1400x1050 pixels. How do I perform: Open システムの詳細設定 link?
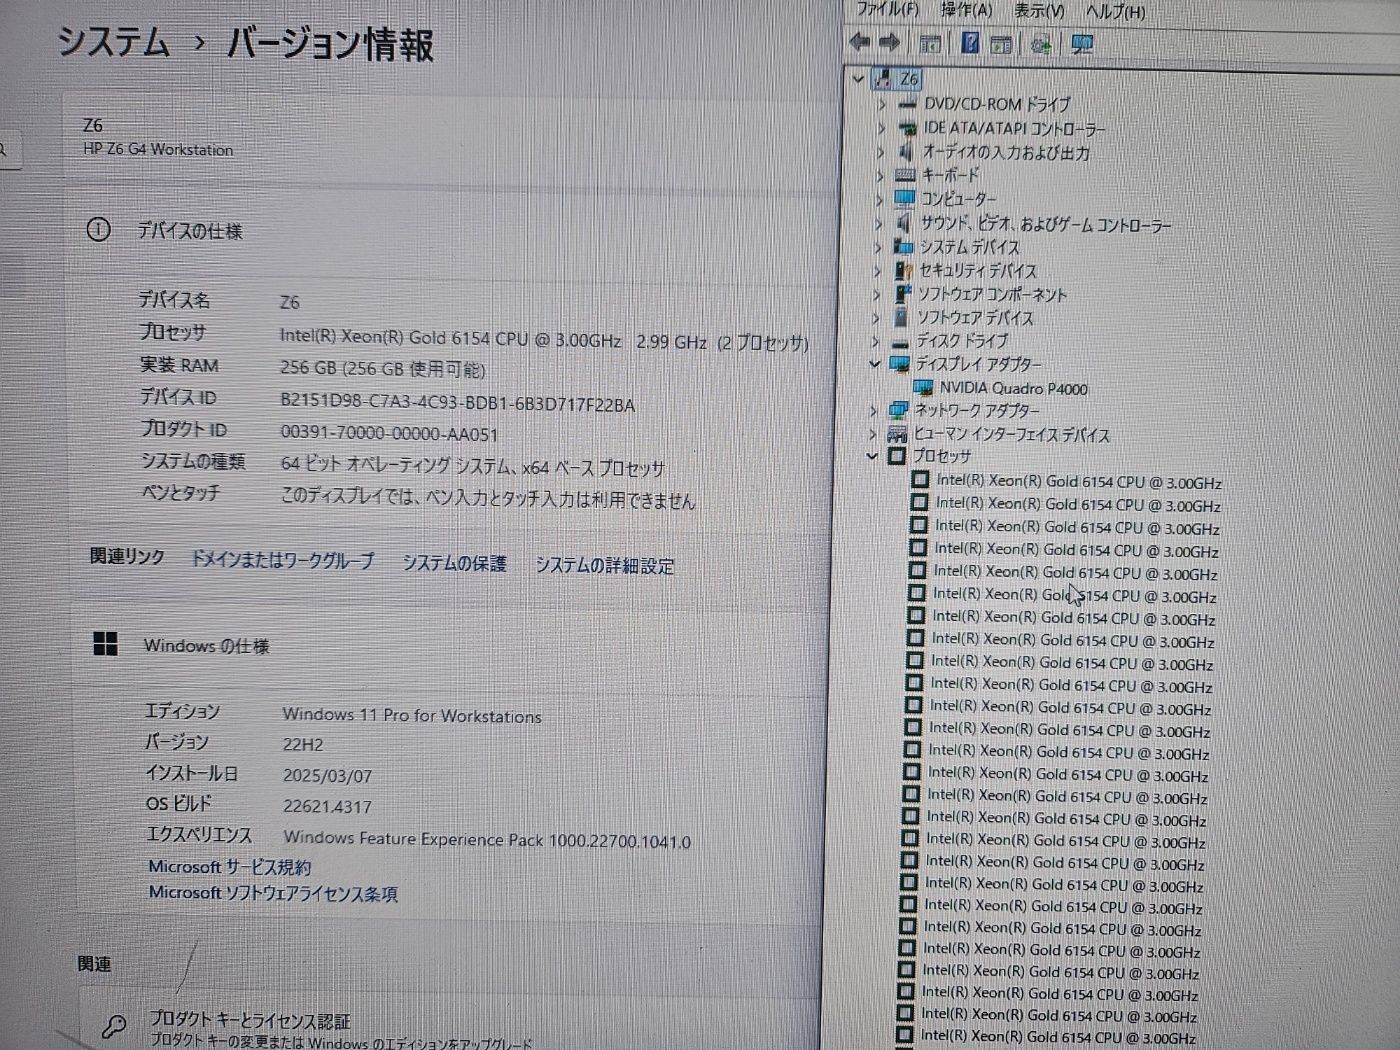[605, 565]
